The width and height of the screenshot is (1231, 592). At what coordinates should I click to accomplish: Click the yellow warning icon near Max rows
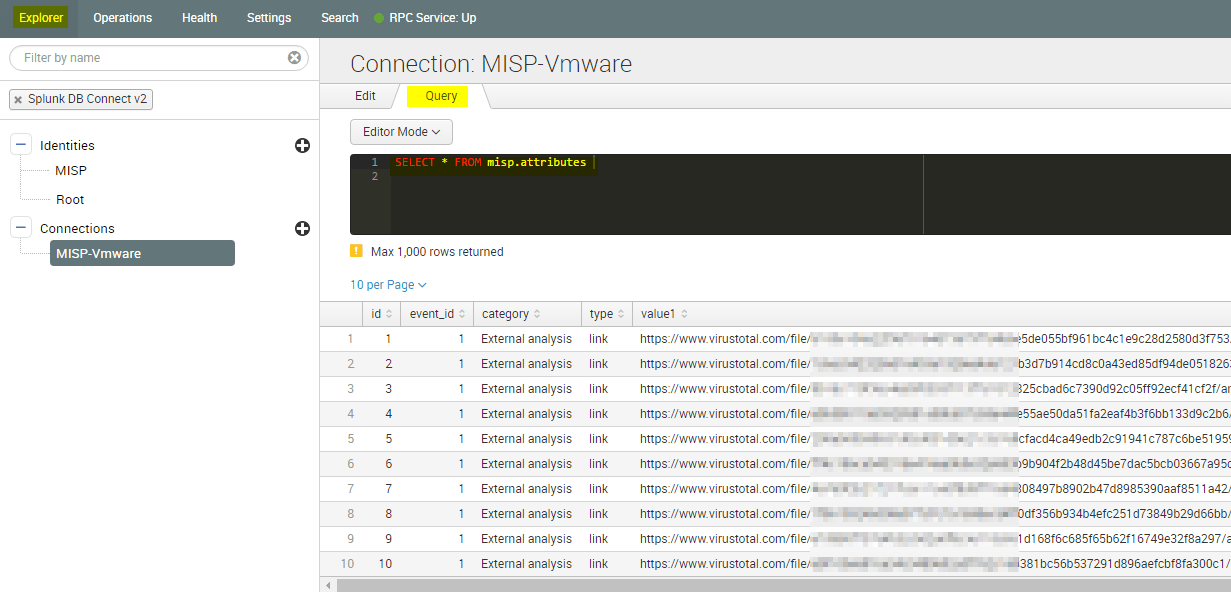click(356, 251)
